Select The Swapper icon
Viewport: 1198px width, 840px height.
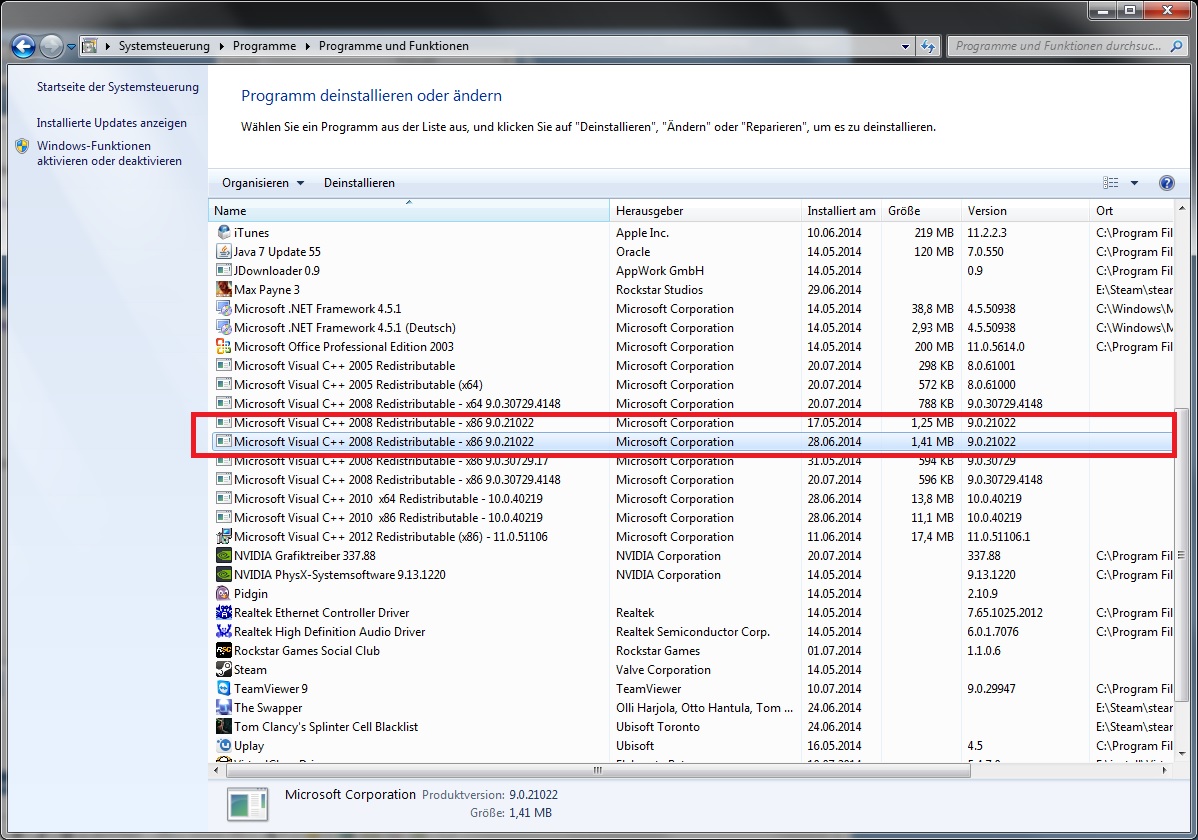pyautogui.click(x=224, y=708)
